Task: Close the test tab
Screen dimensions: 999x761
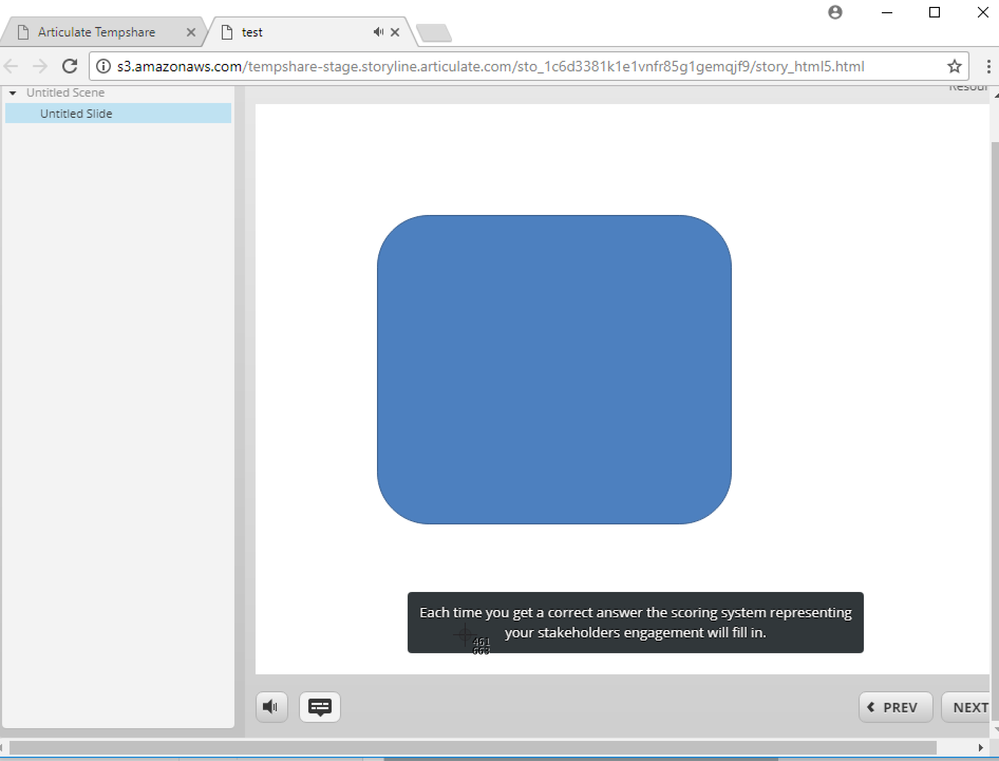Action: pyautogui.click(x=395, y=33)
